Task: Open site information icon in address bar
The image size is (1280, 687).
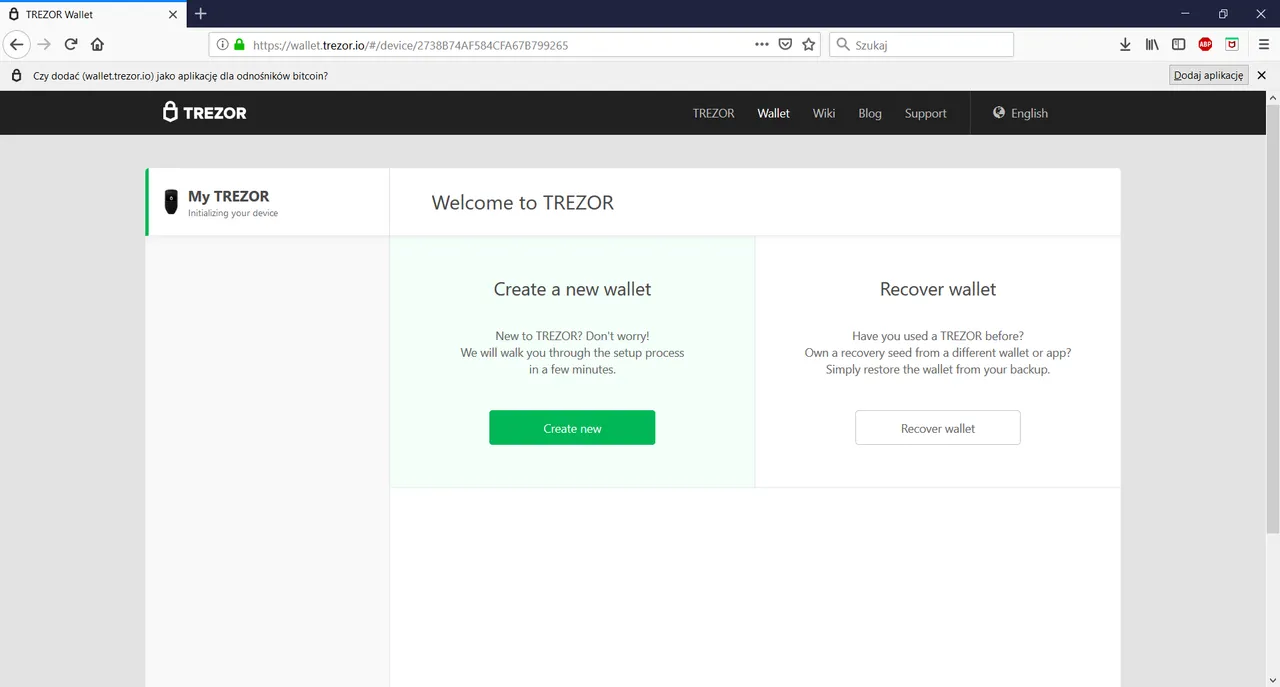Action: pyautogui.click(x=222, y=44)
